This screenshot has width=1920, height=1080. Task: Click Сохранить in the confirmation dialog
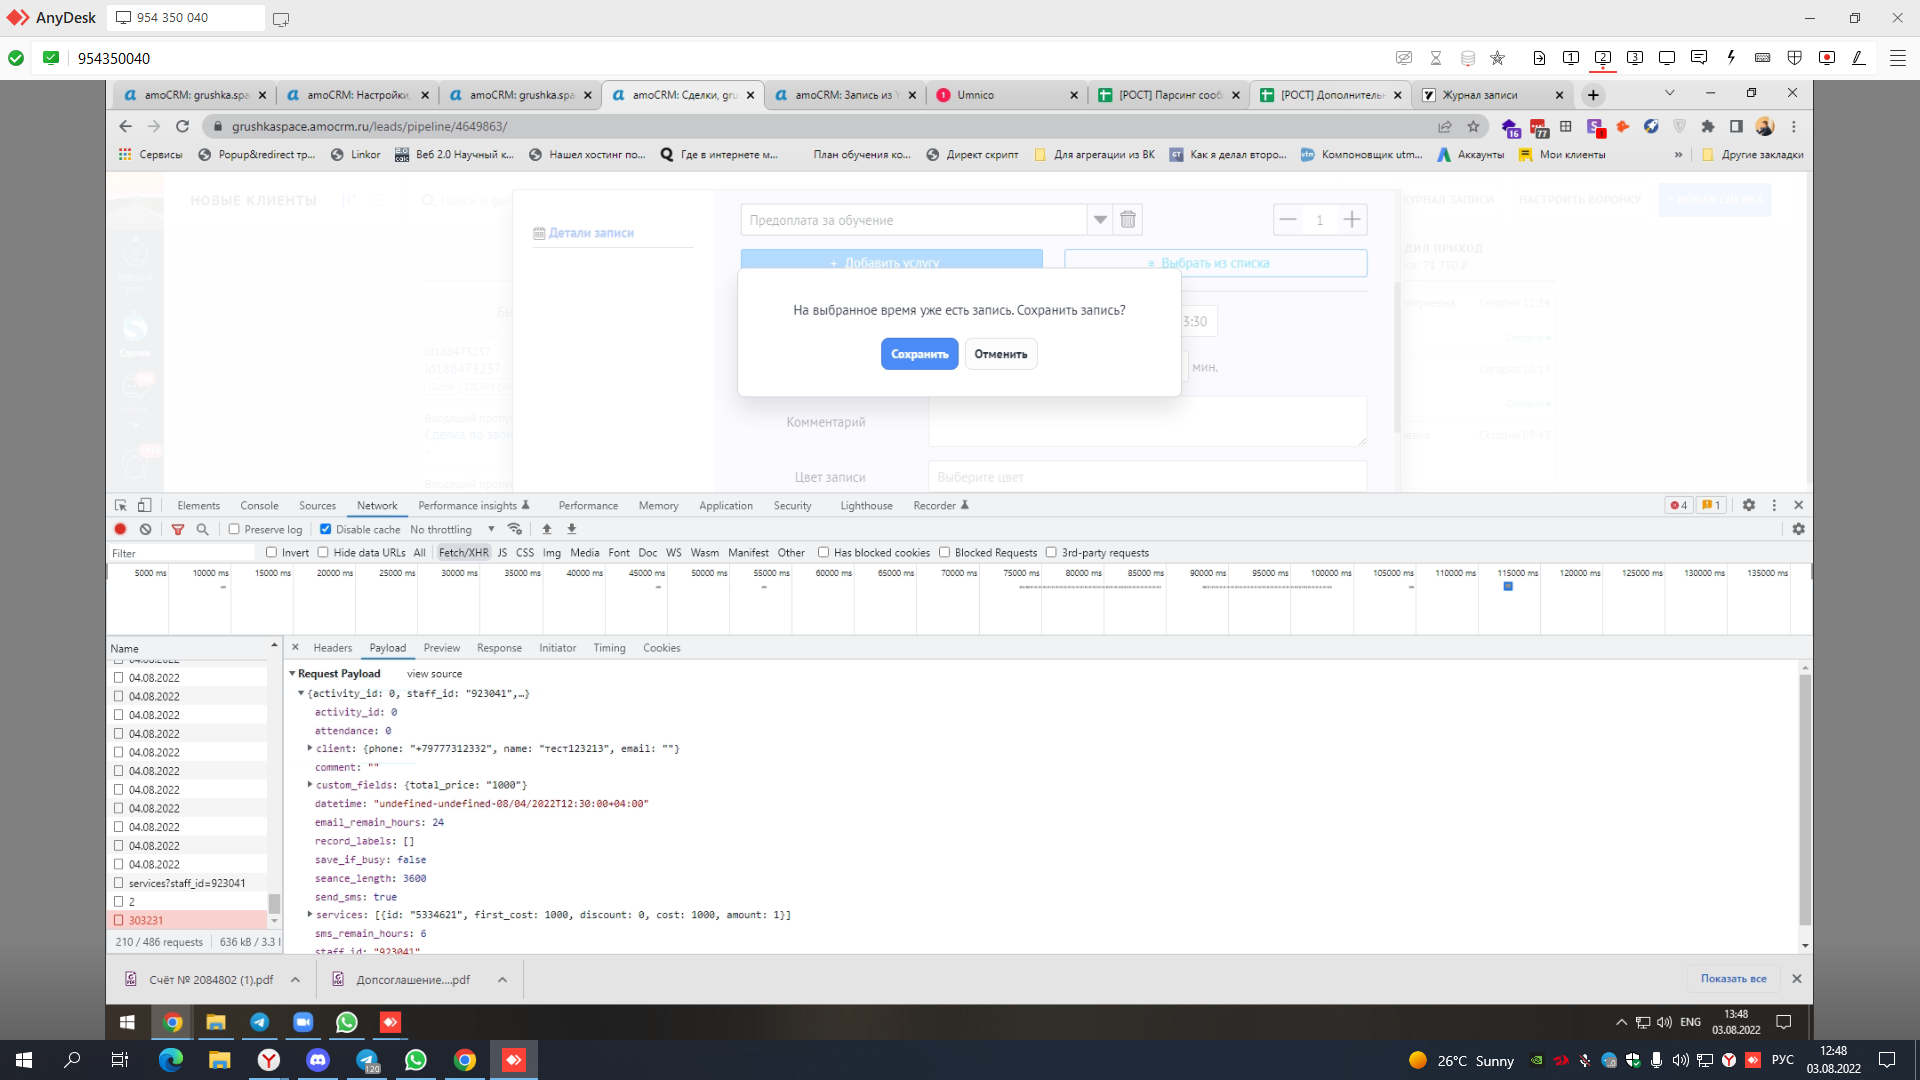coord(920,354)
